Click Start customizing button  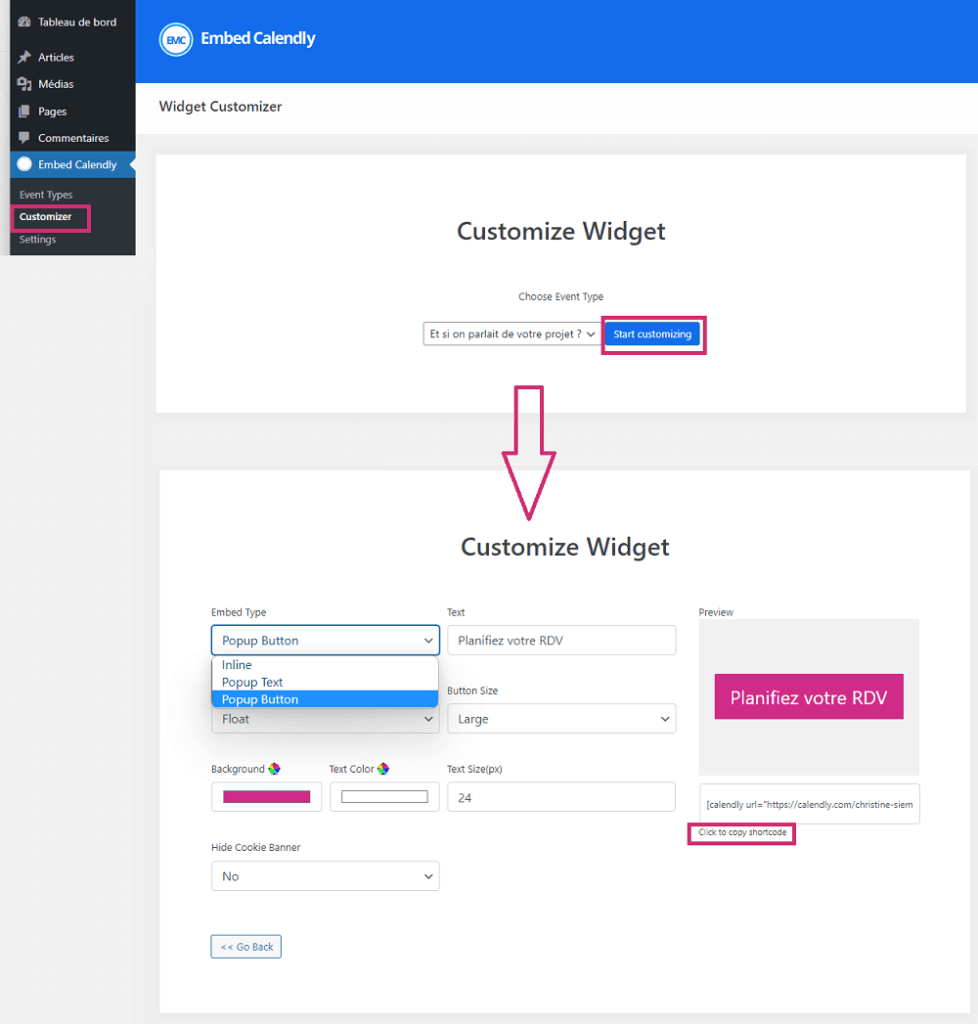tap(652, 334)
